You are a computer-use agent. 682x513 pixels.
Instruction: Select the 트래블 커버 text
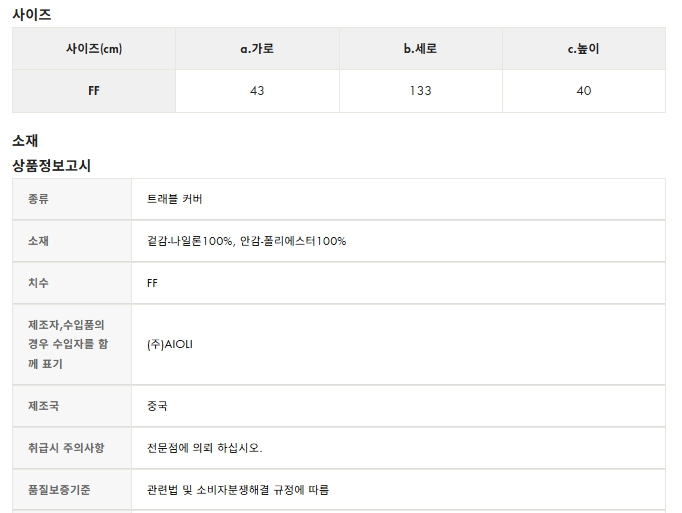click(174, 199)
